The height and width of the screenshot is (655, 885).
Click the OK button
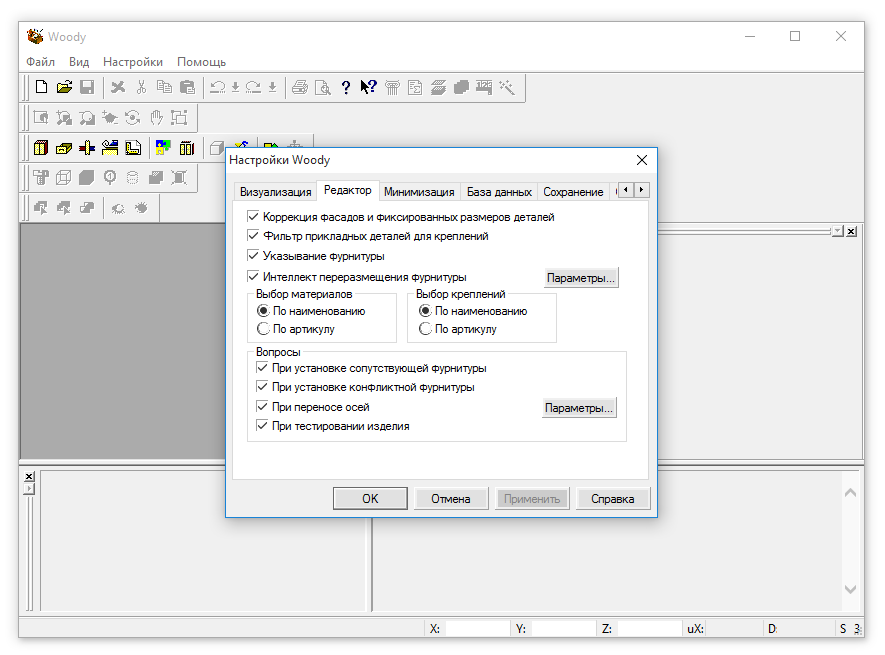tap(370, 499)
